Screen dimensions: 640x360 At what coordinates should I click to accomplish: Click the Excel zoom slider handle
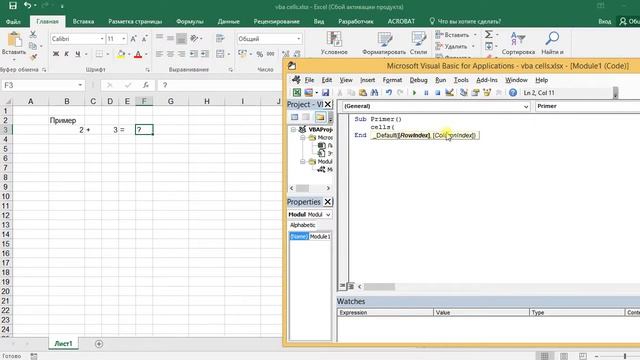625,356
